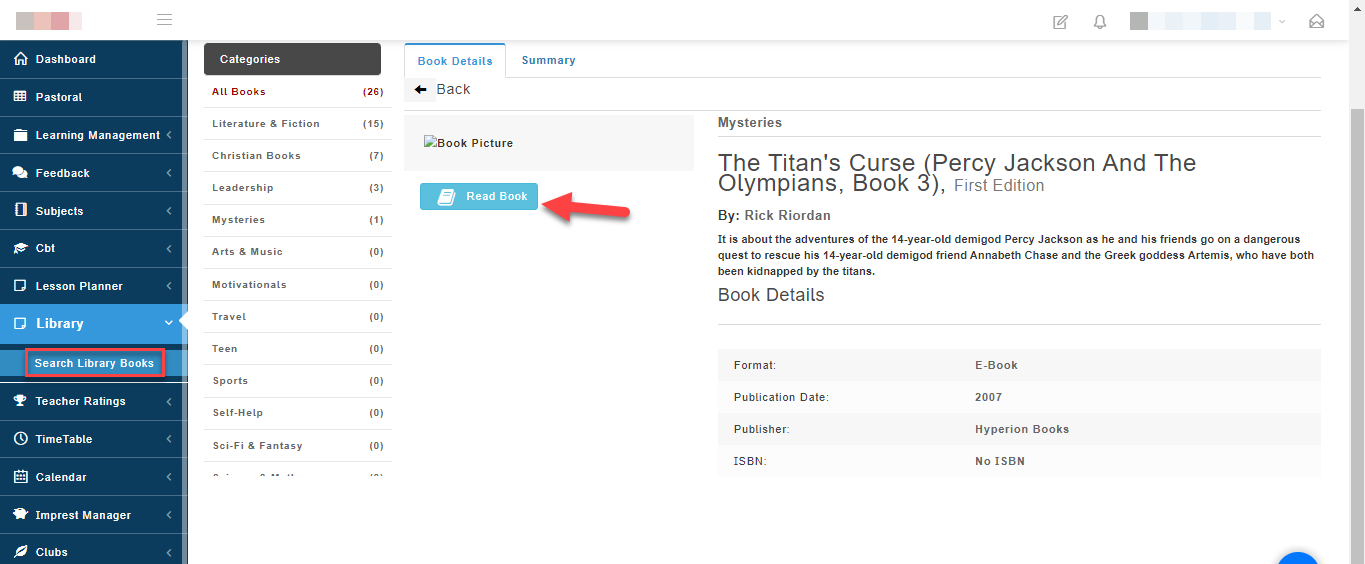1365x564 pixels.
Task: Expand the Calendar menu chevron
Action: tap(169, 477)
